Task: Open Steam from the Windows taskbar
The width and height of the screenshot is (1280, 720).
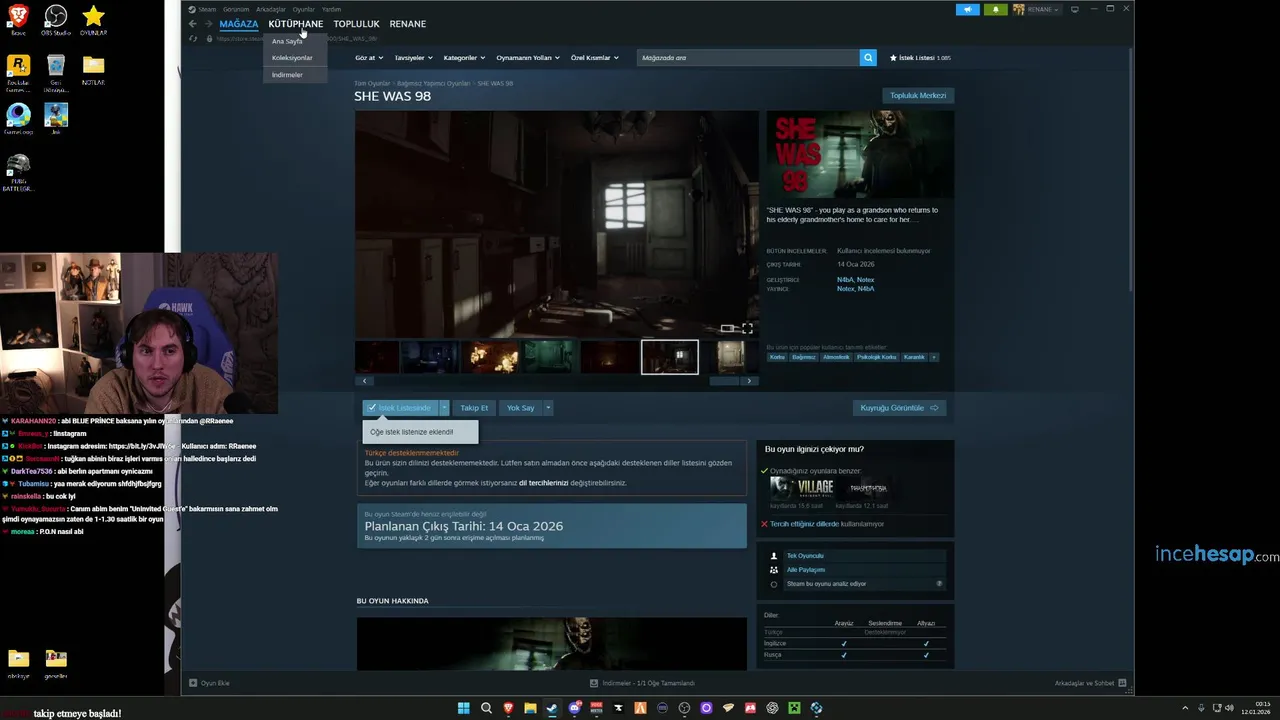Action: point(552,708)
